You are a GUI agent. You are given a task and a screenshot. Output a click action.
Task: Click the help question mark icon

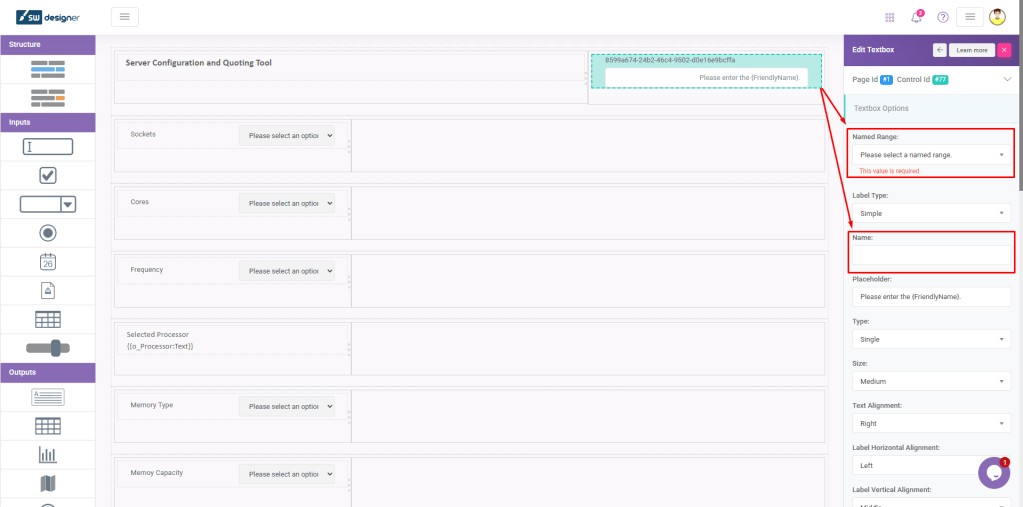coord(942,17)
